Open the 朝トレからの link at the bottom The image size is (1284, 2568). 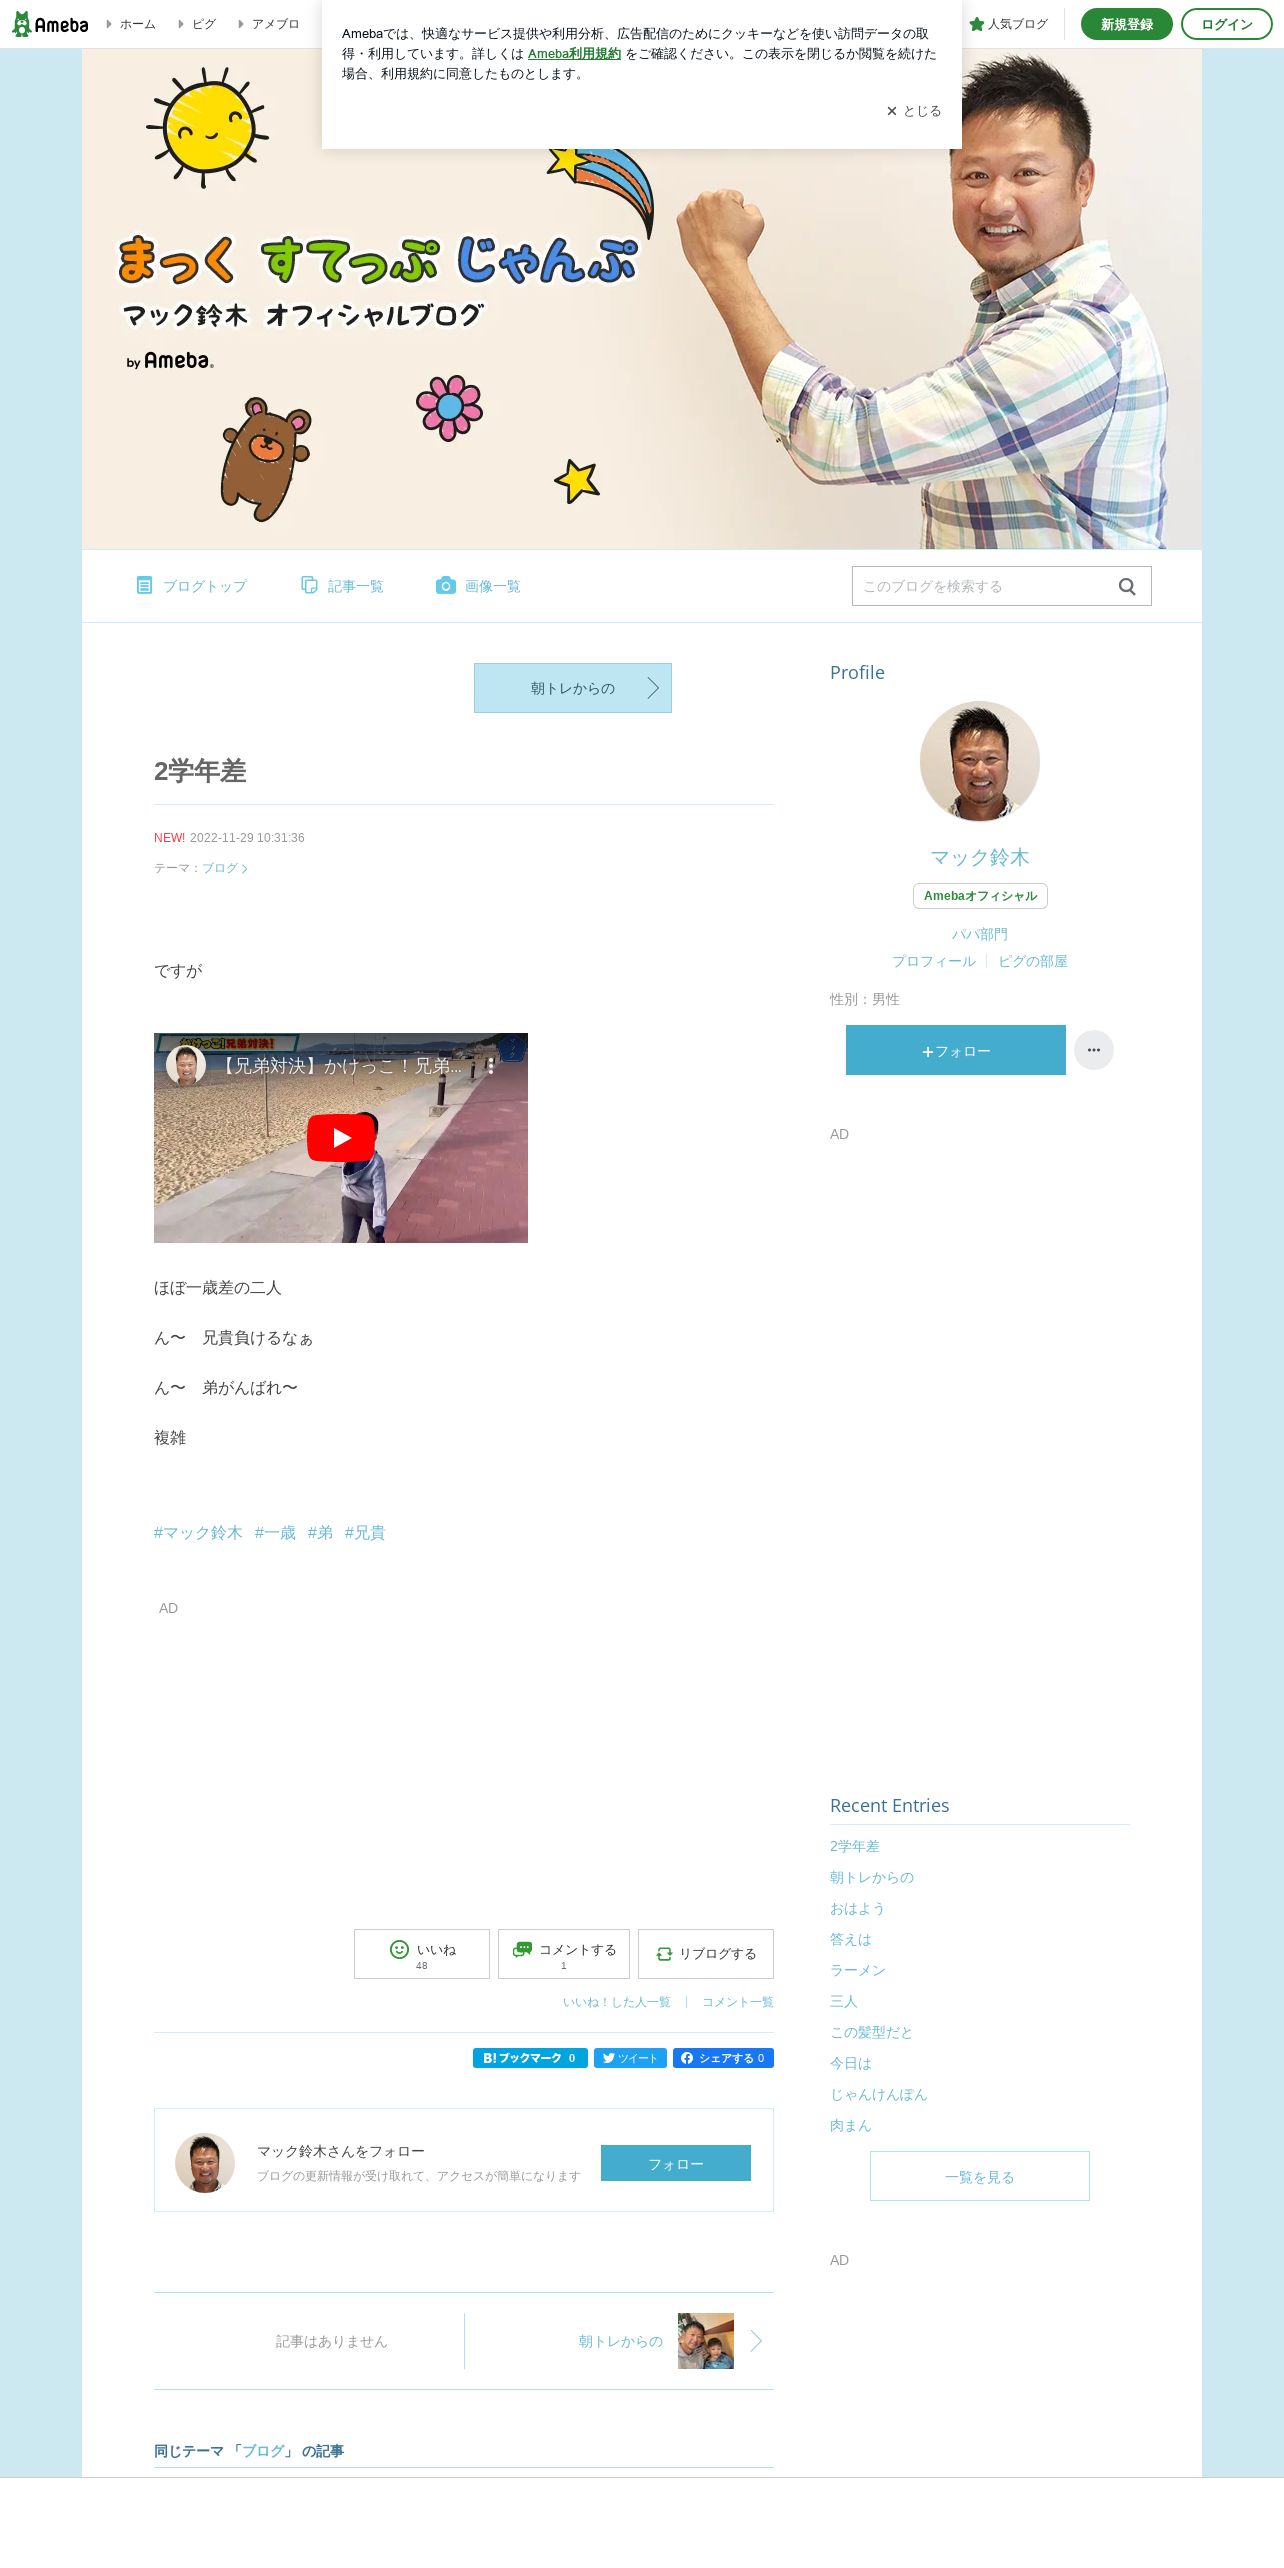[620, 2341]
